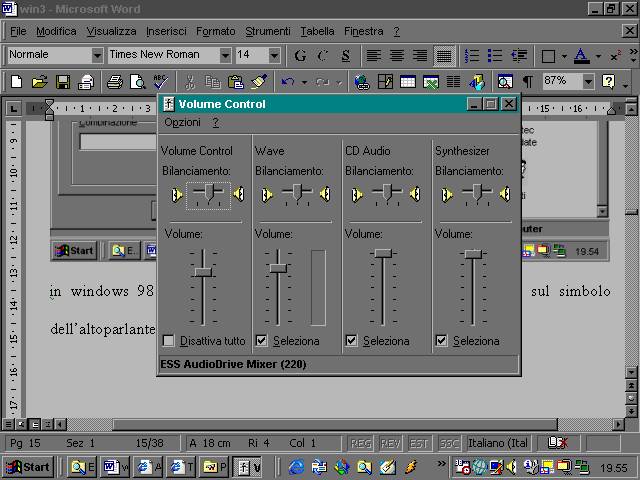Toggle SSC overtype indicator
The image size is (640, 480).
pyautogui.click(x=449, y=443)
